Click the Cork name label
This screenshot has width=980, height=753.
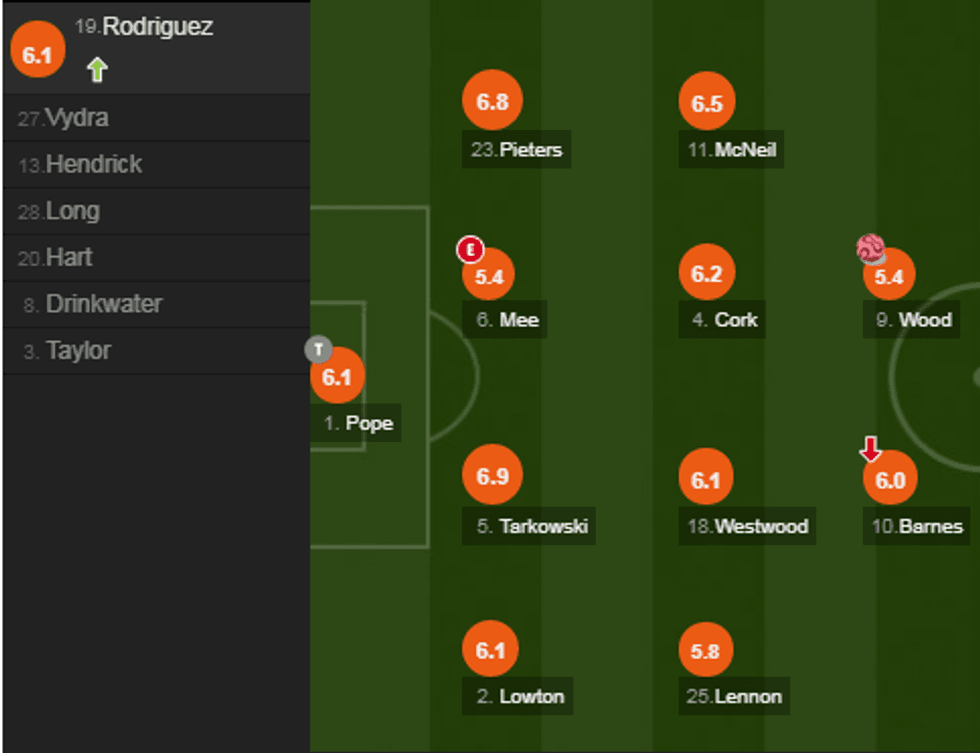736,320
